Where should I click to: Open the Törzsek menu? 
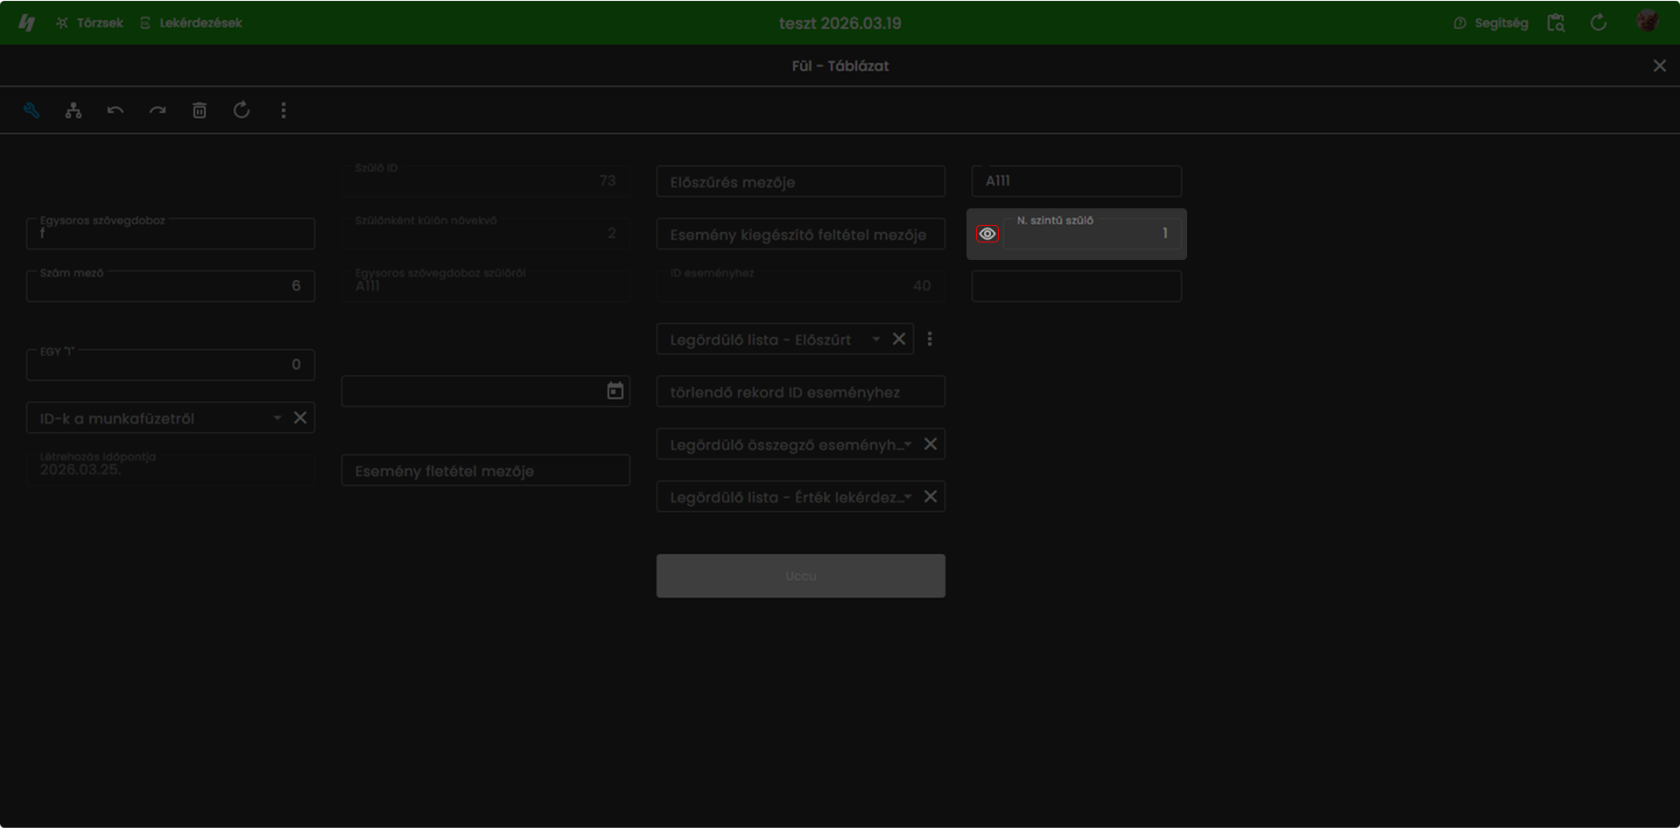pos(90,23)
